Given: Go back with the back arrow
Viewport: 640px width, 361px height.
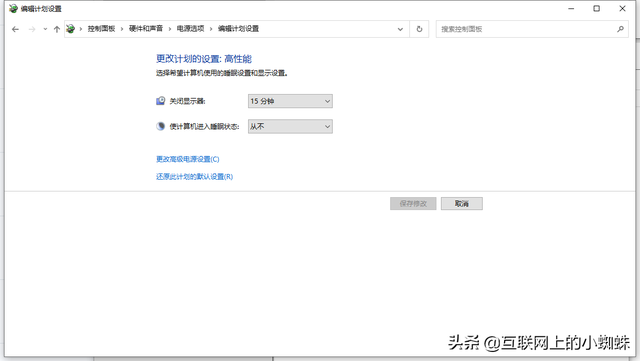Looking at the screenshot, I should point(15,29).
